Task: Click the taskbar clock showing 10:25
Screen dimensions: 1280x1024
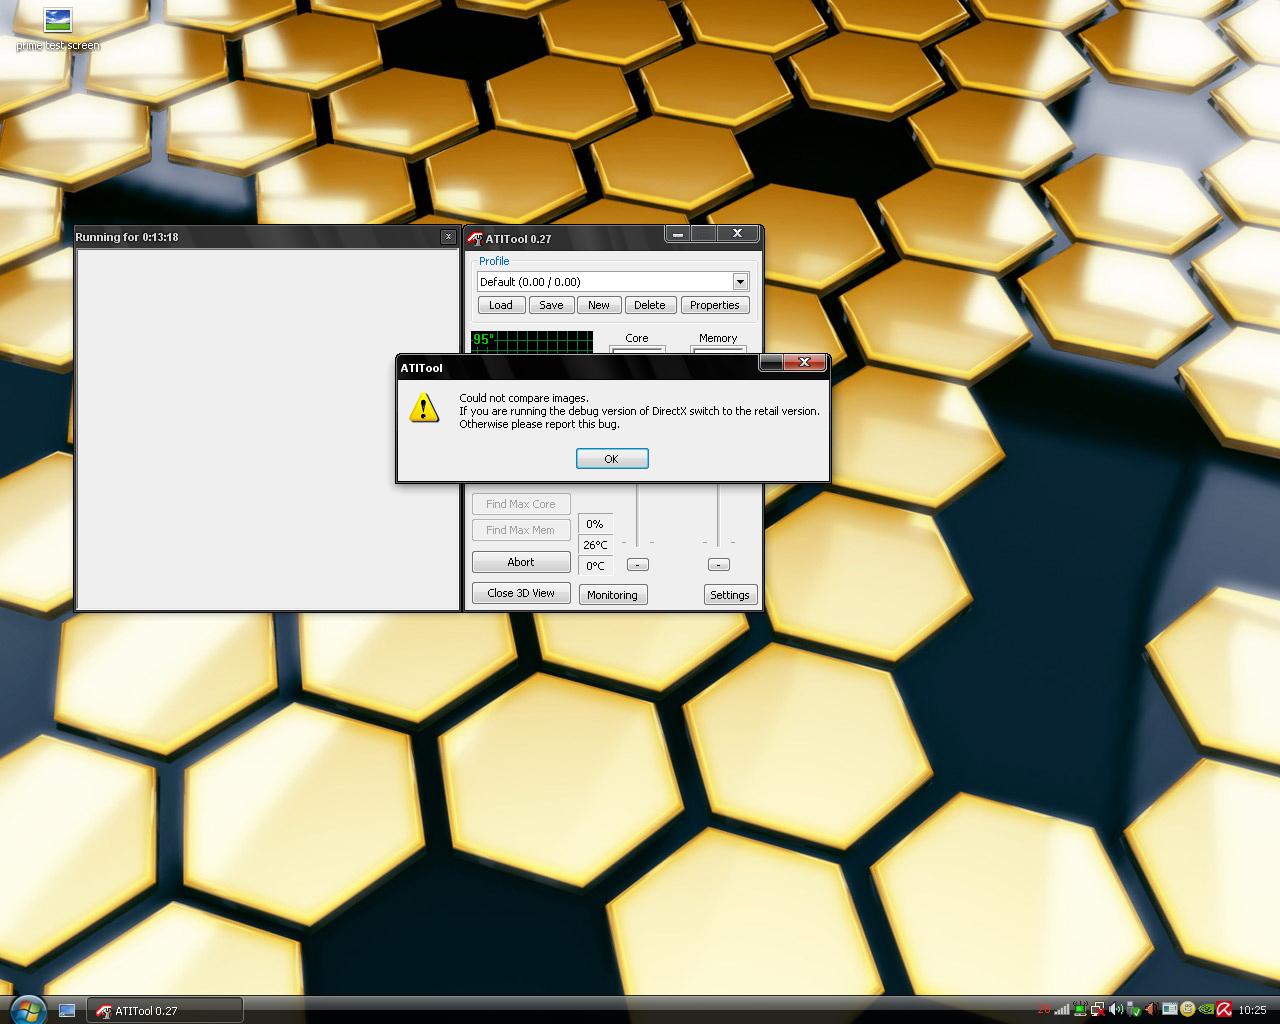Action: click(1252, 1010)
